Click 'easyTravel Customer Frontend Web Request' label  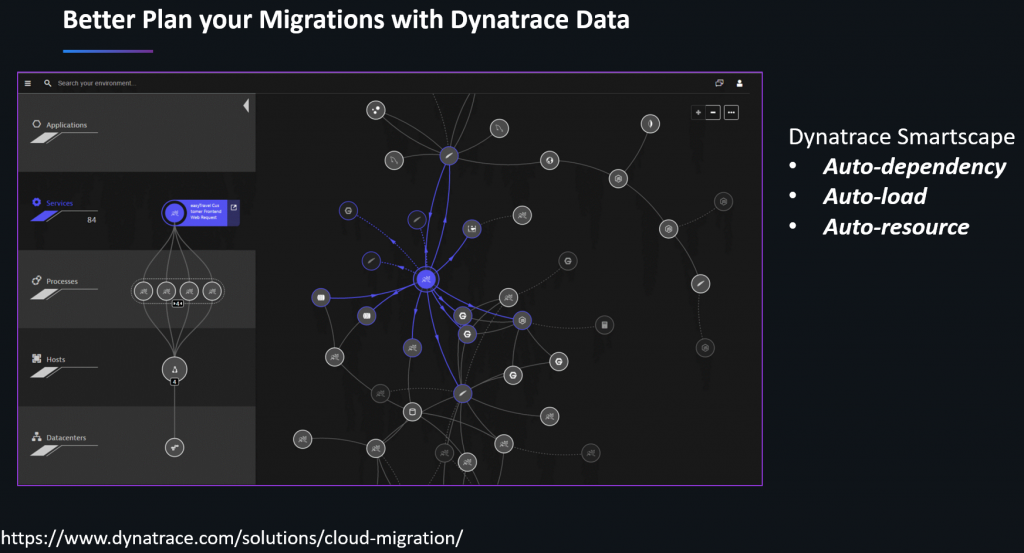point(205,212)
